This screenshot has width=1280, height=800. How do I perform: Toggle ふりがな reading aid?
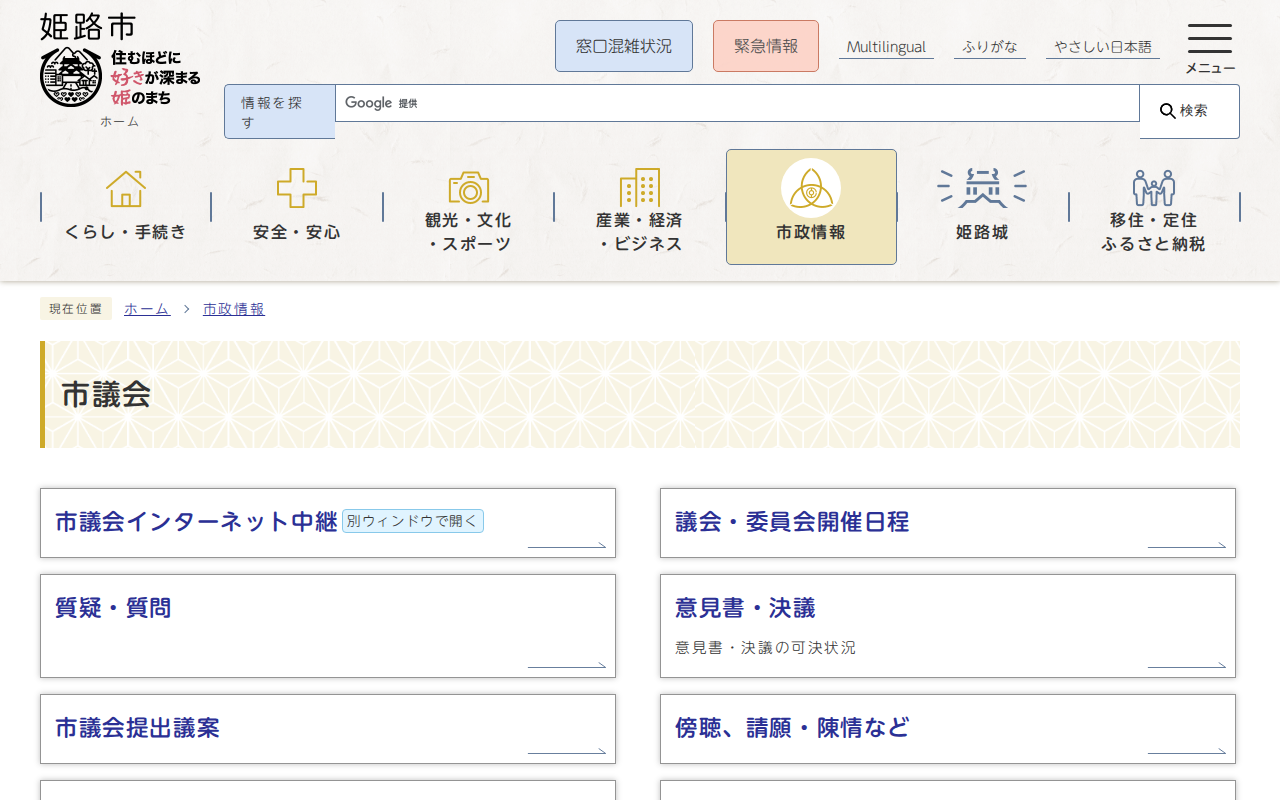[x=990, y=47]
